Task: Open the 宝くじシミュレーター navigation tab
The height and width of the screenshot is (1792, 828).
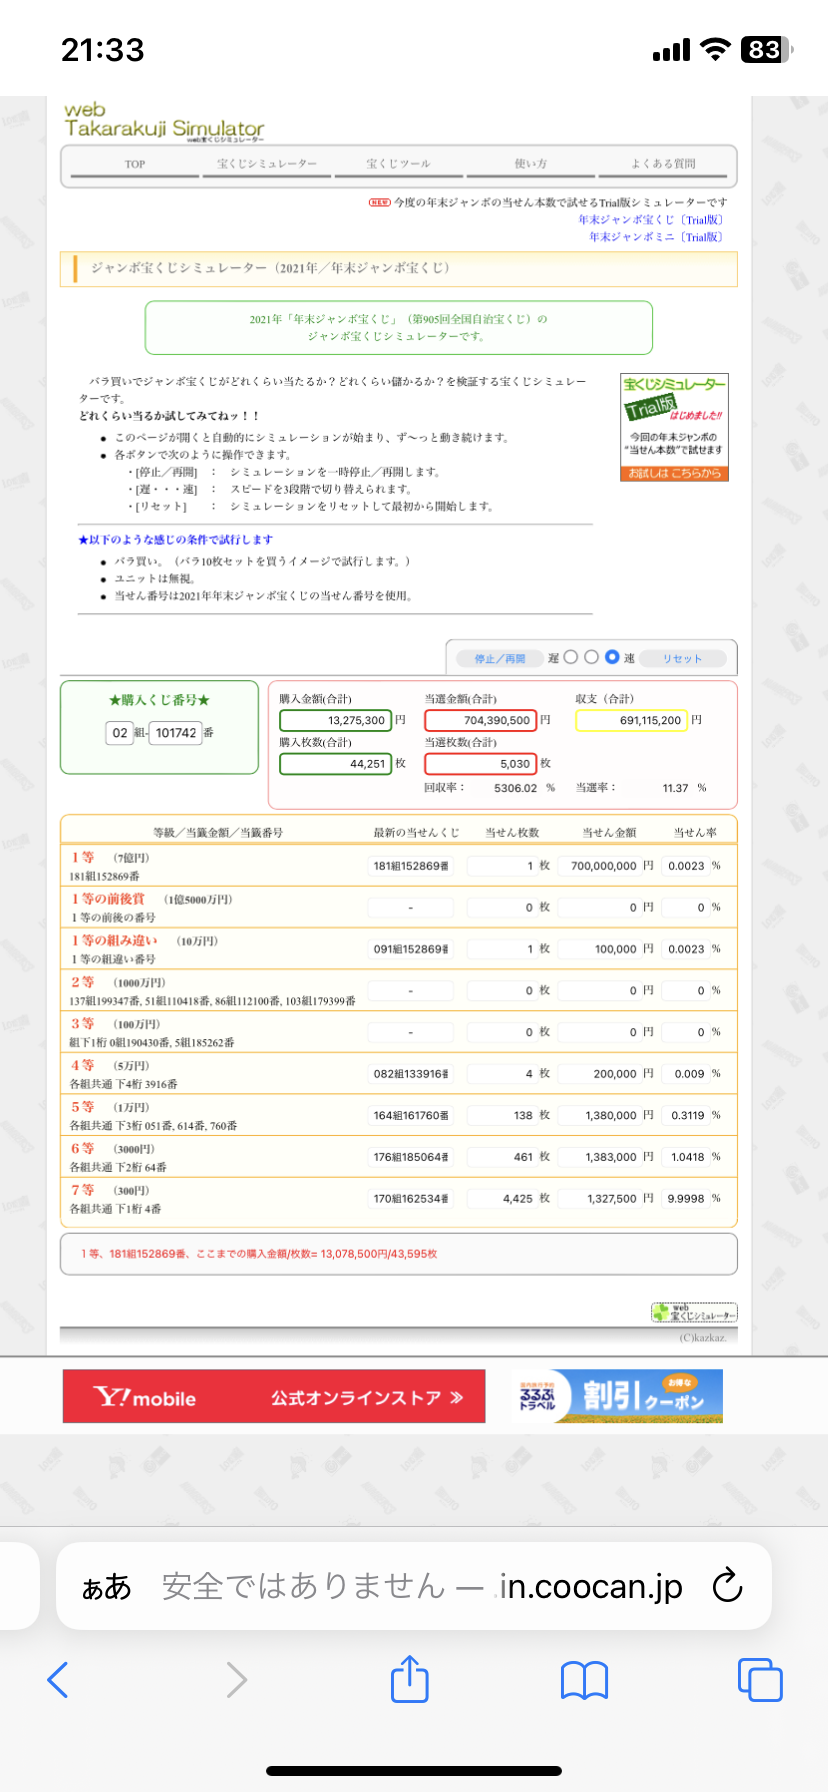Action: click(267, 164)
